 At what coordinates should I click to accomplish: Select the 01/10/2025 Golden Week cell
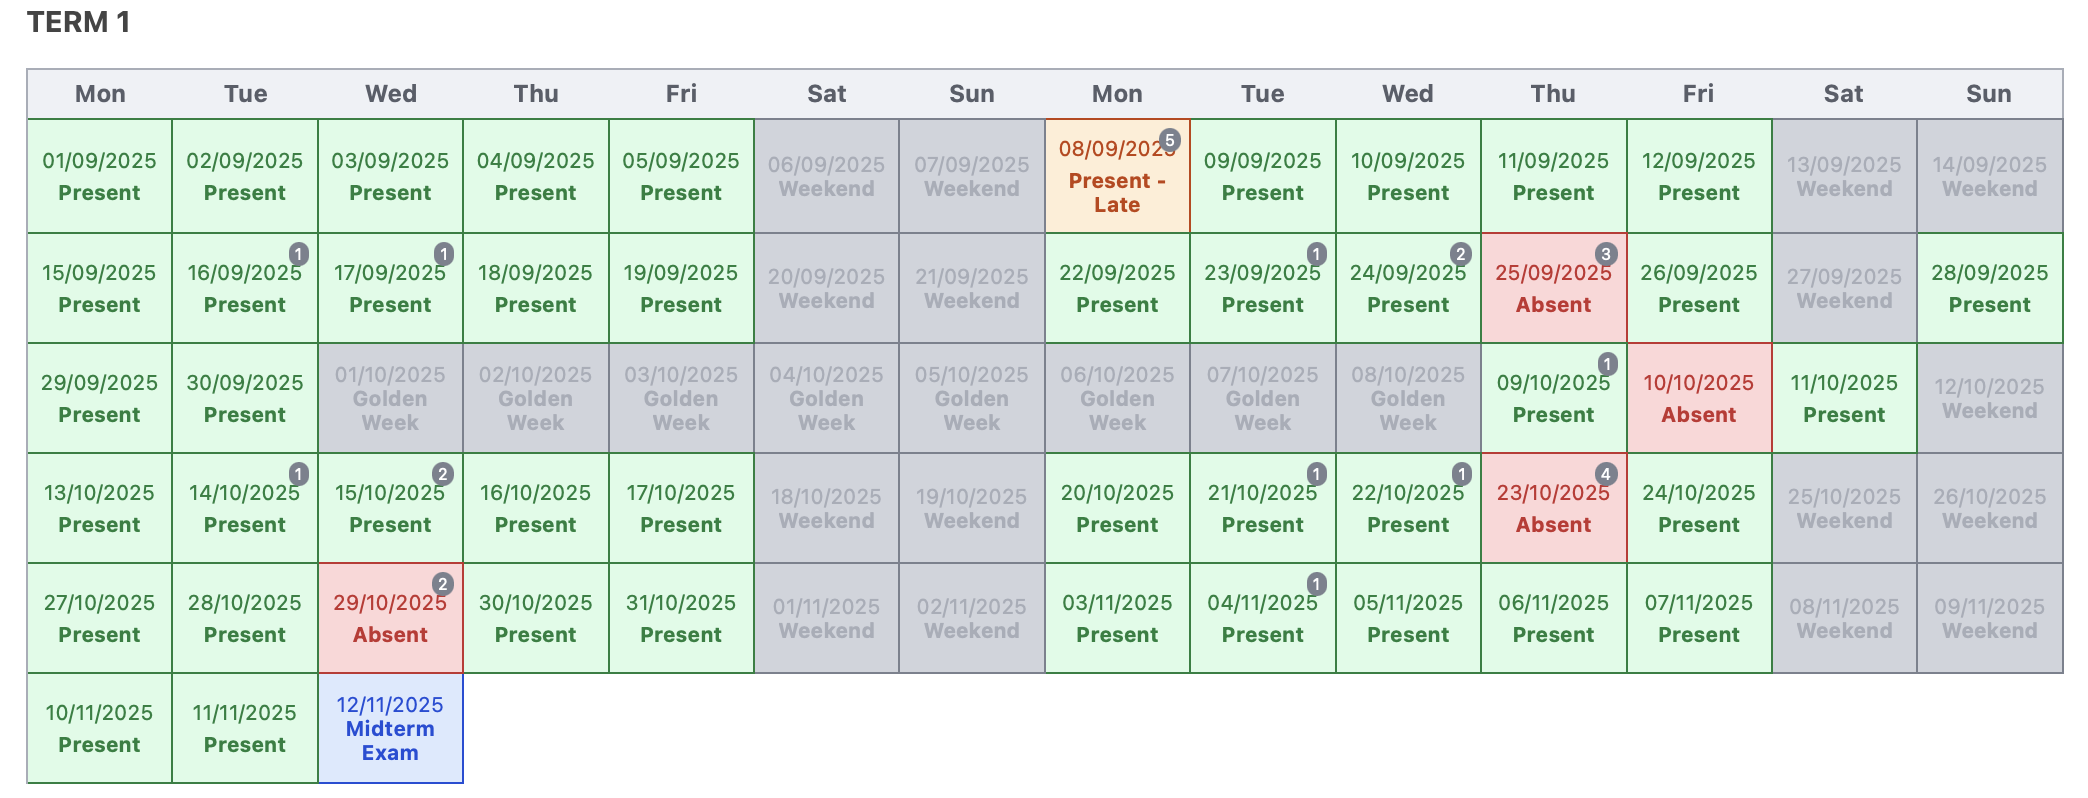(x=390, y=398)
